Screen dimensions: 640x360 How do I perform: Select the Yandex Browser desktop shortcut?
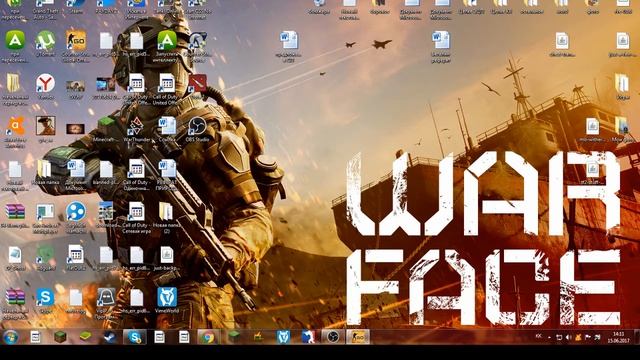(45, 84)
